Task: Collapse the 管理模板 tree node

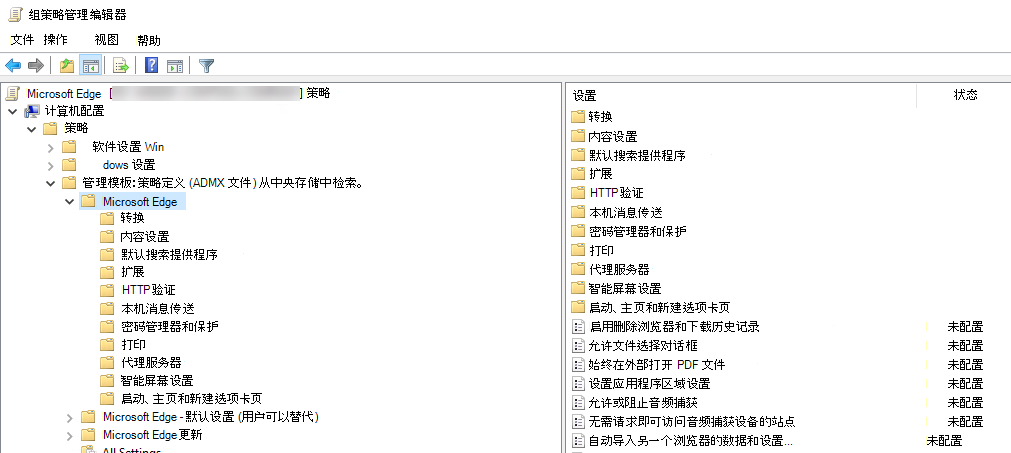Action: (51, 184)
